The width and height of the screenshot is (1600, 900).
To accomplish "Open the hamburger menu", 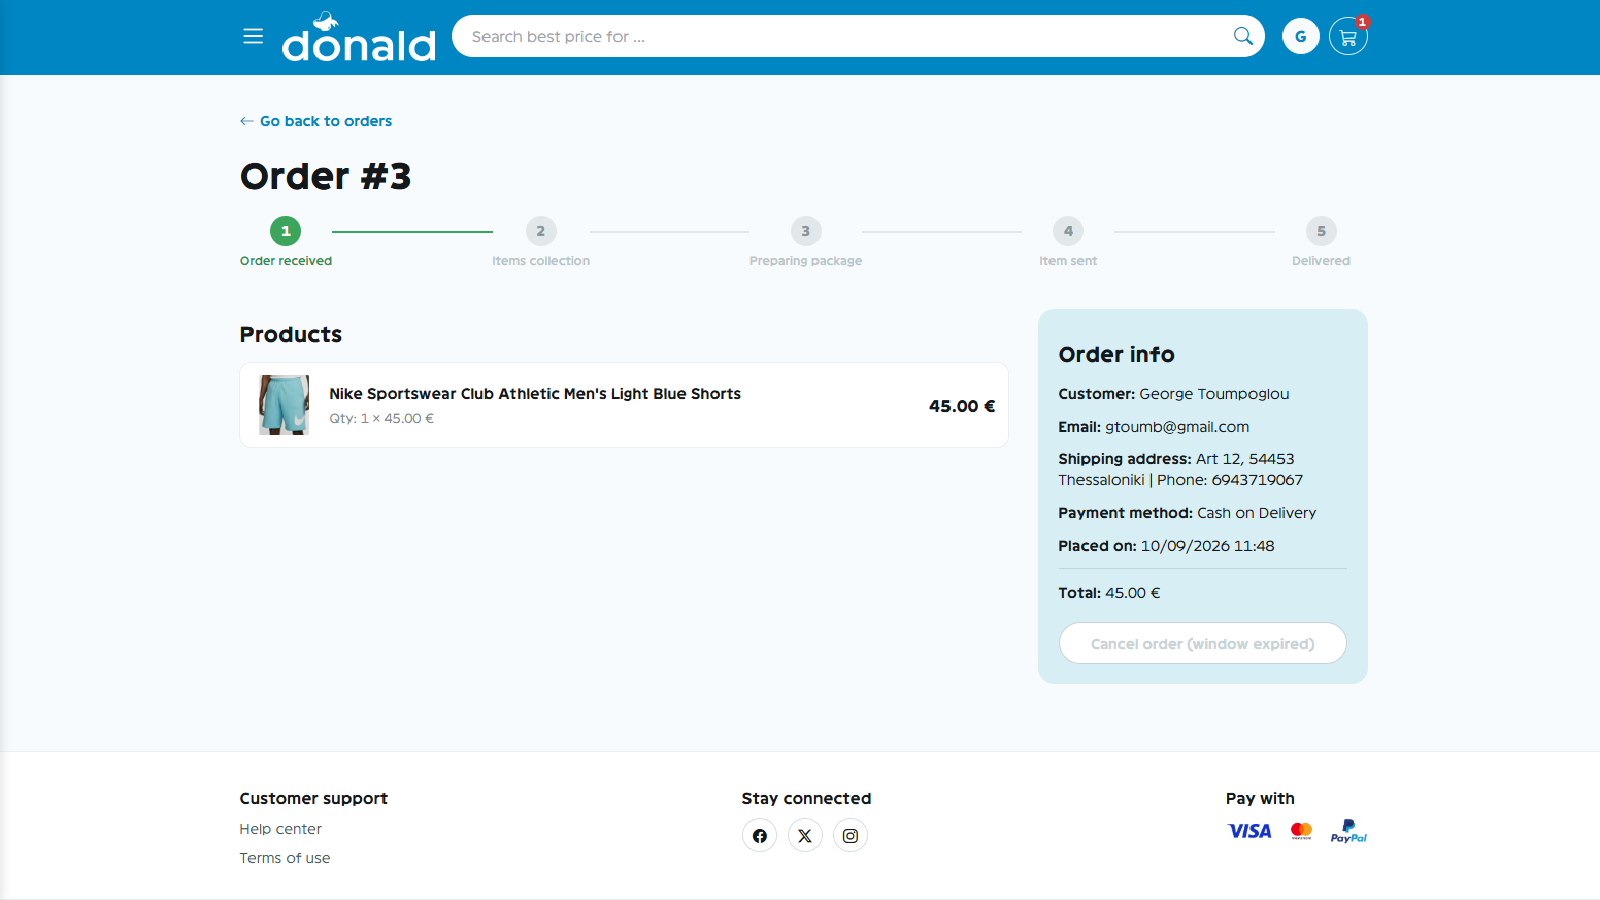I will click(253, 36).
